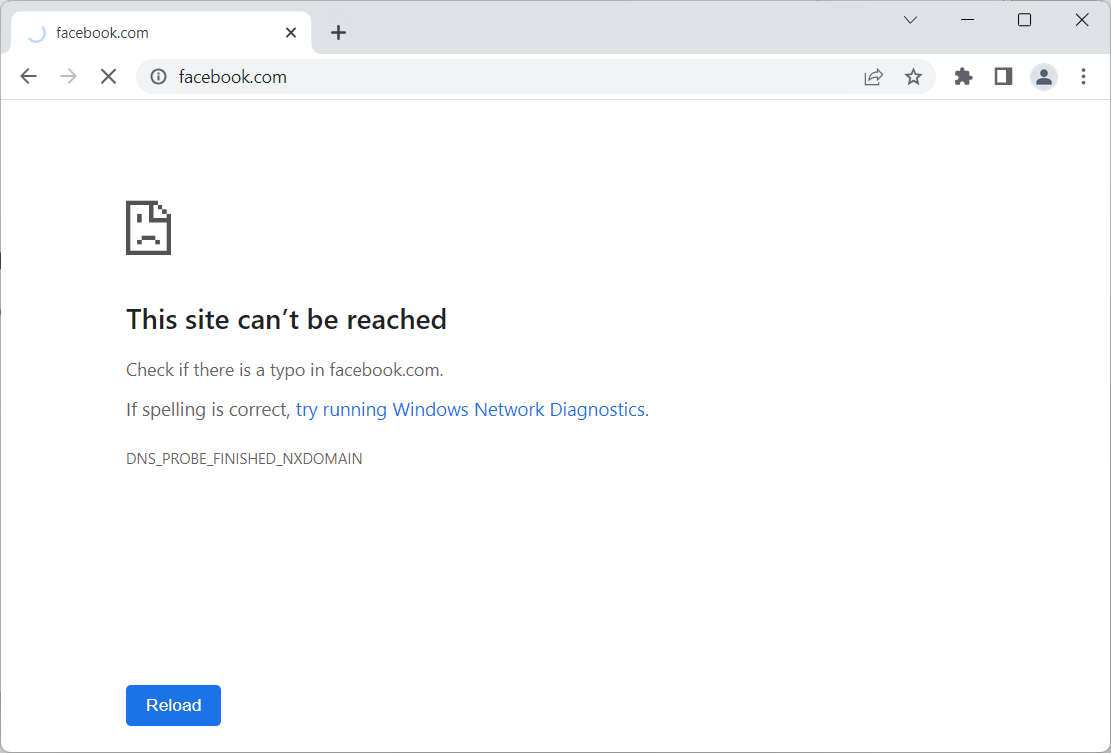Bookmark this tab with the star
Viewport: 1111px width, 753px height.
tap(913, 77)
